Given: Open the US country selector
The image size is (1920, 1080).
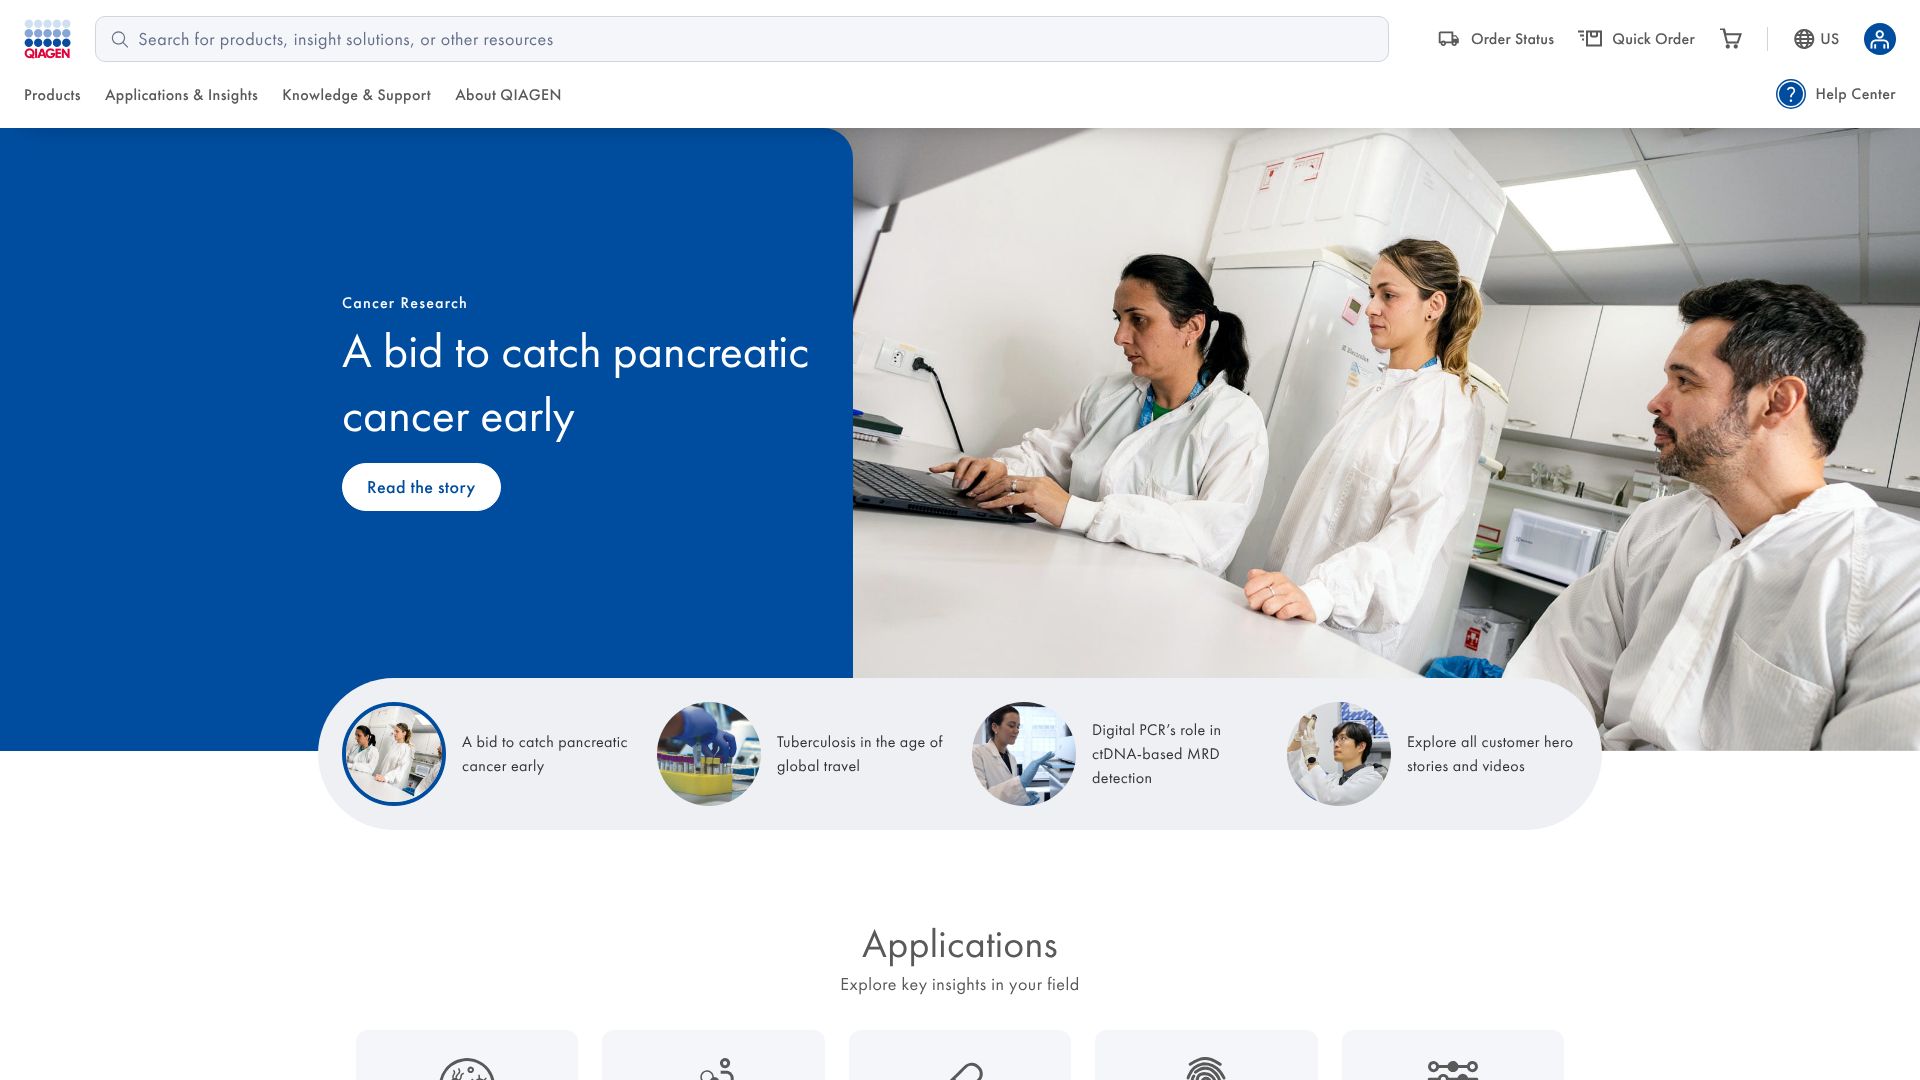Looking at the screenshot, I should (x=1829, y=39).
